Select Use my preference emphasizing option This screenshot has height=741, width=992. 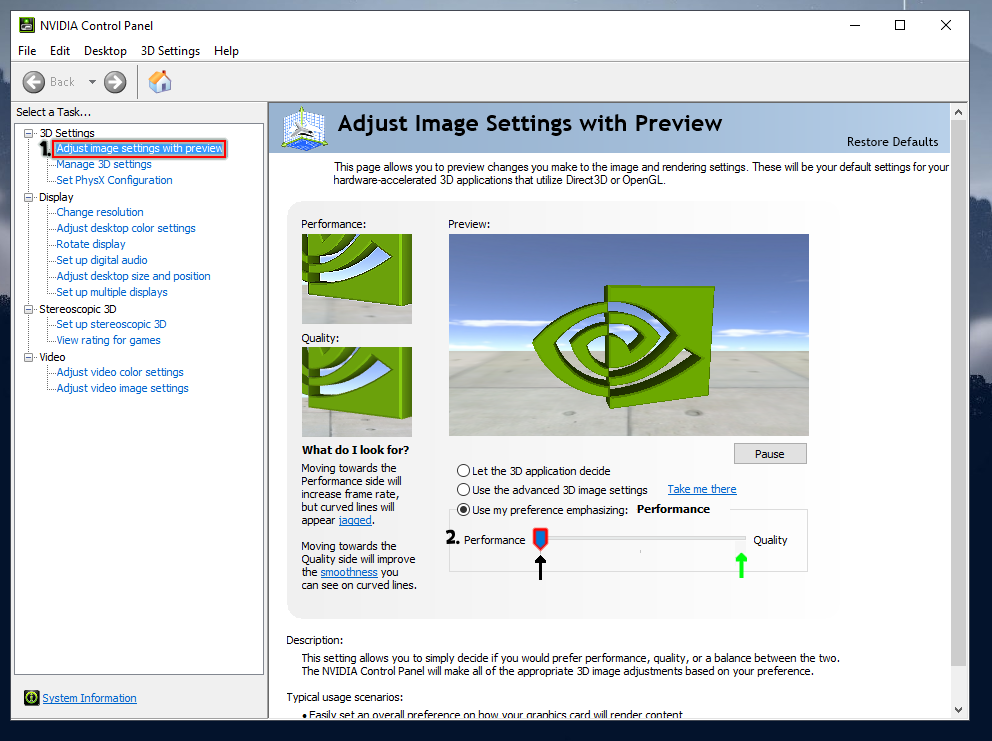coord(464,509)
